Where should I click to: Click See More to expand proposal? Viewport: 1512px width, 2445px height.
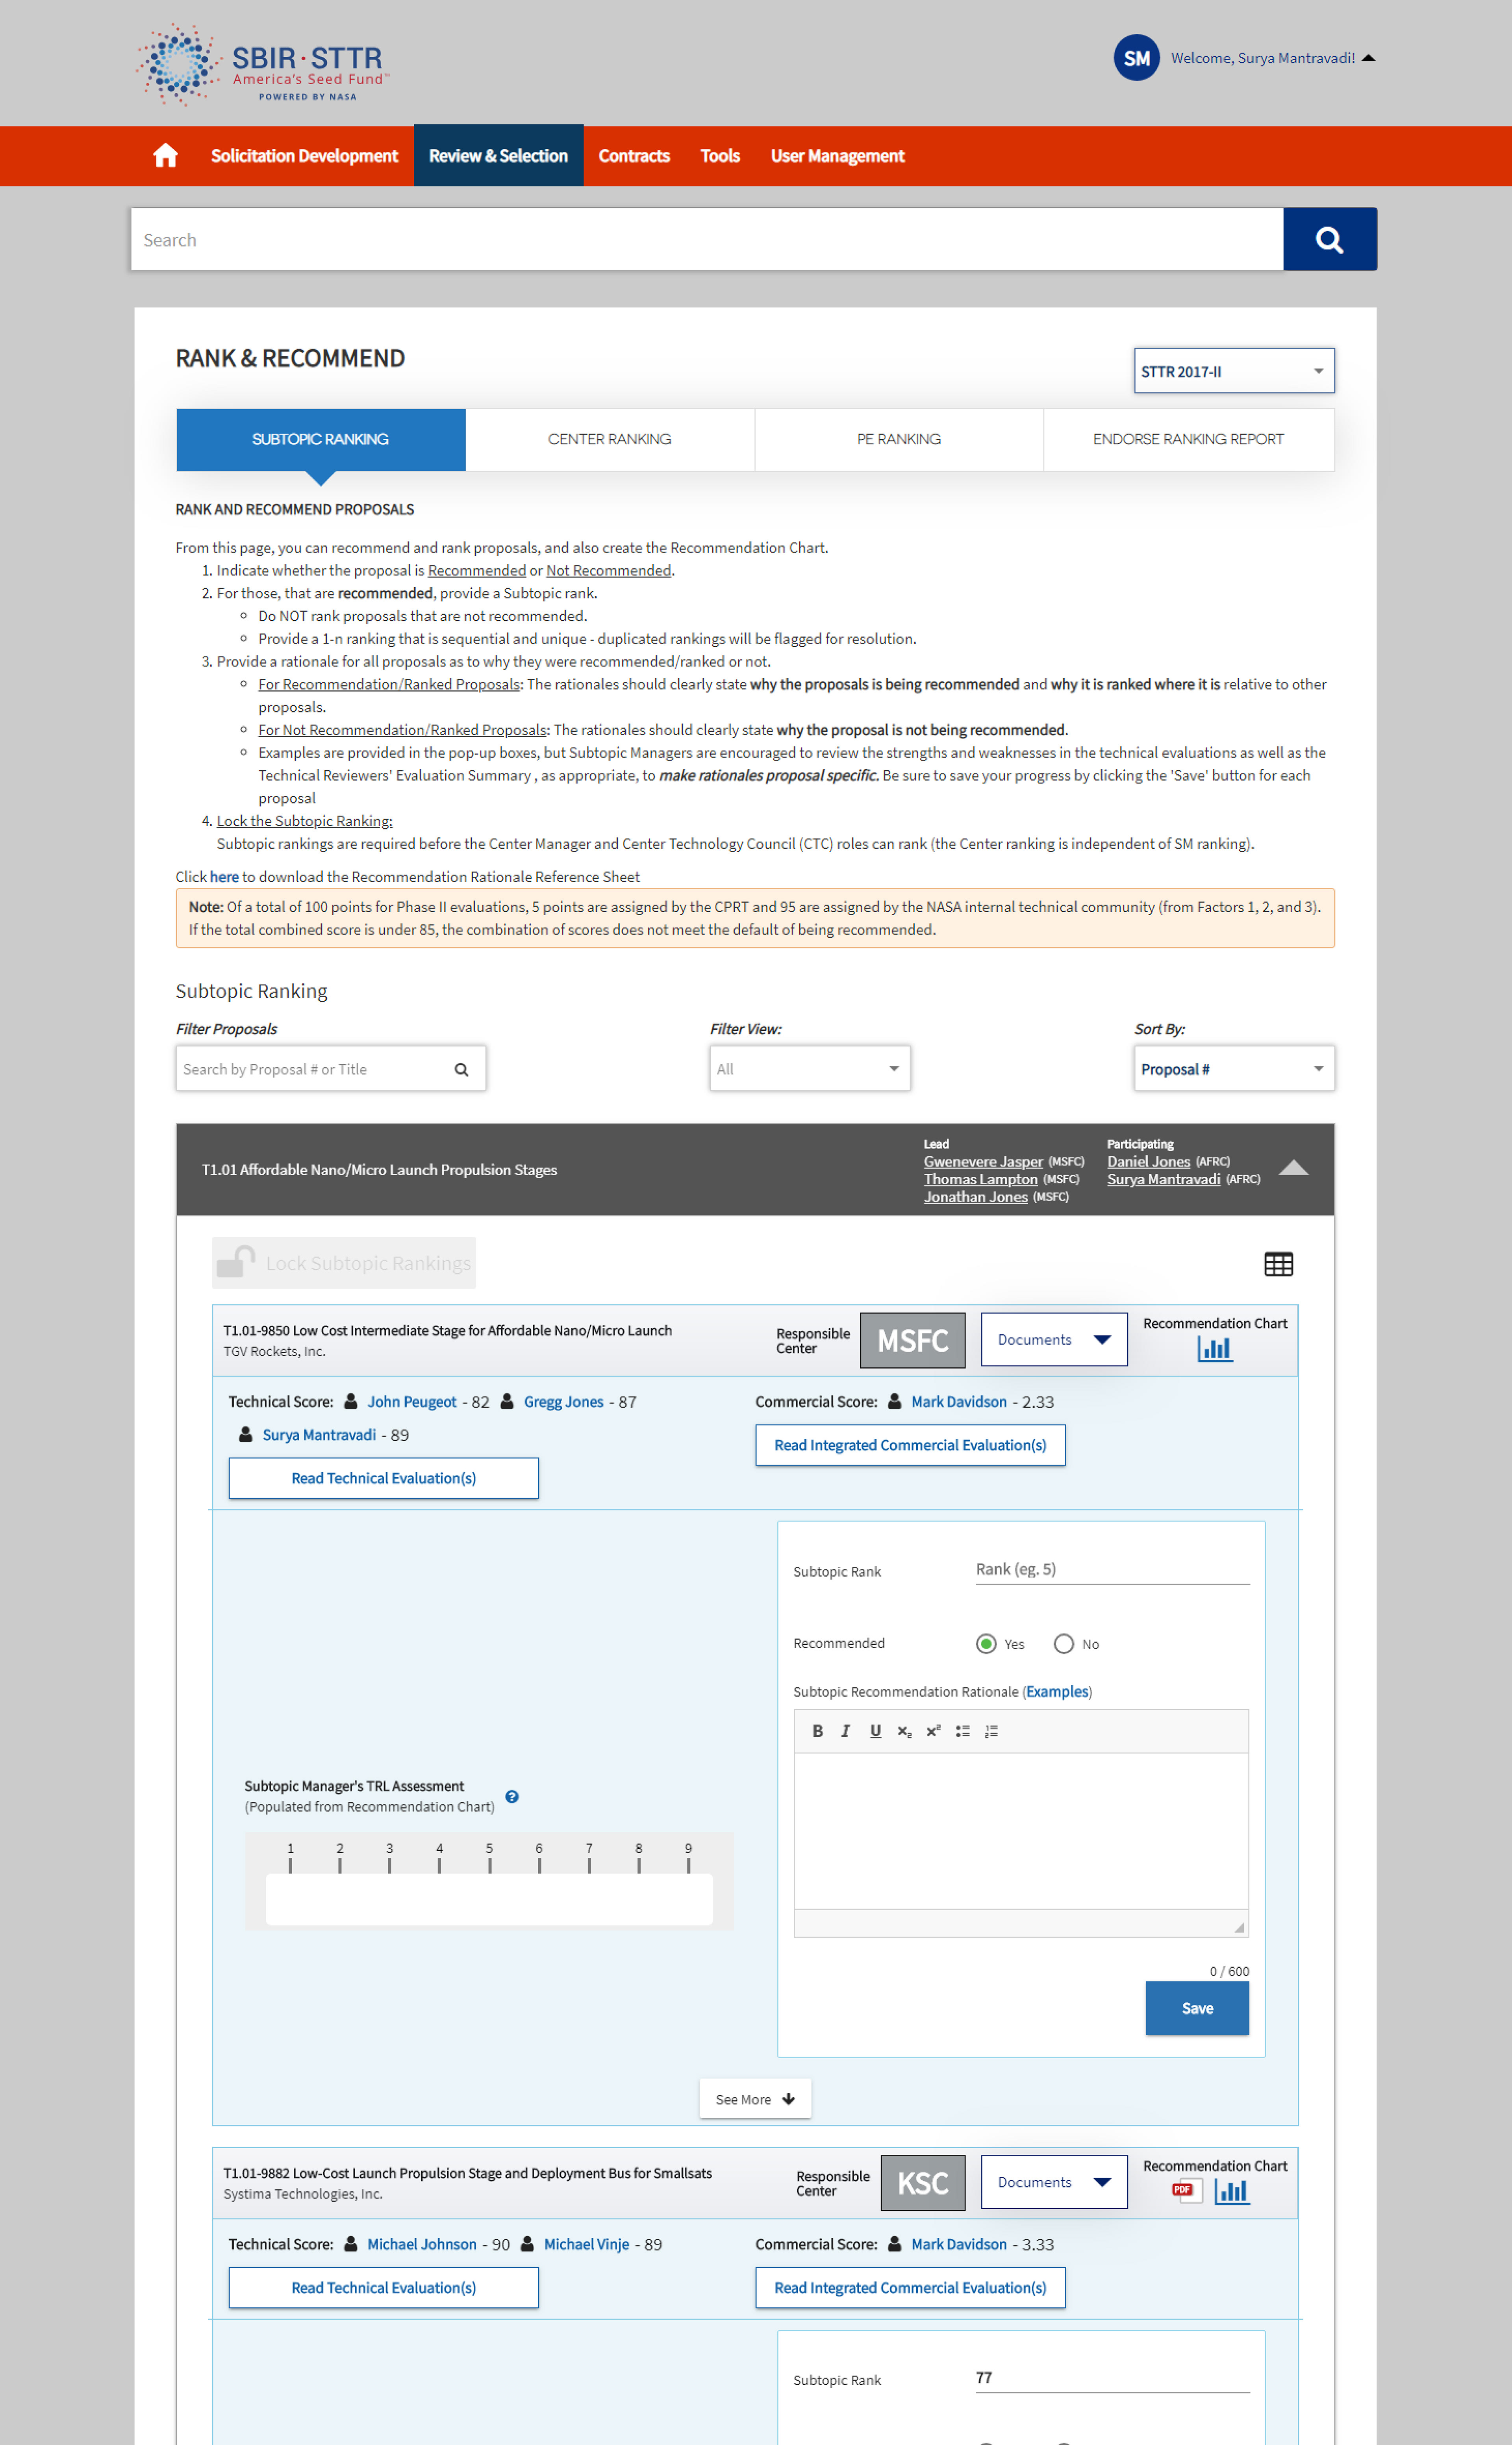click(755, 2099)
